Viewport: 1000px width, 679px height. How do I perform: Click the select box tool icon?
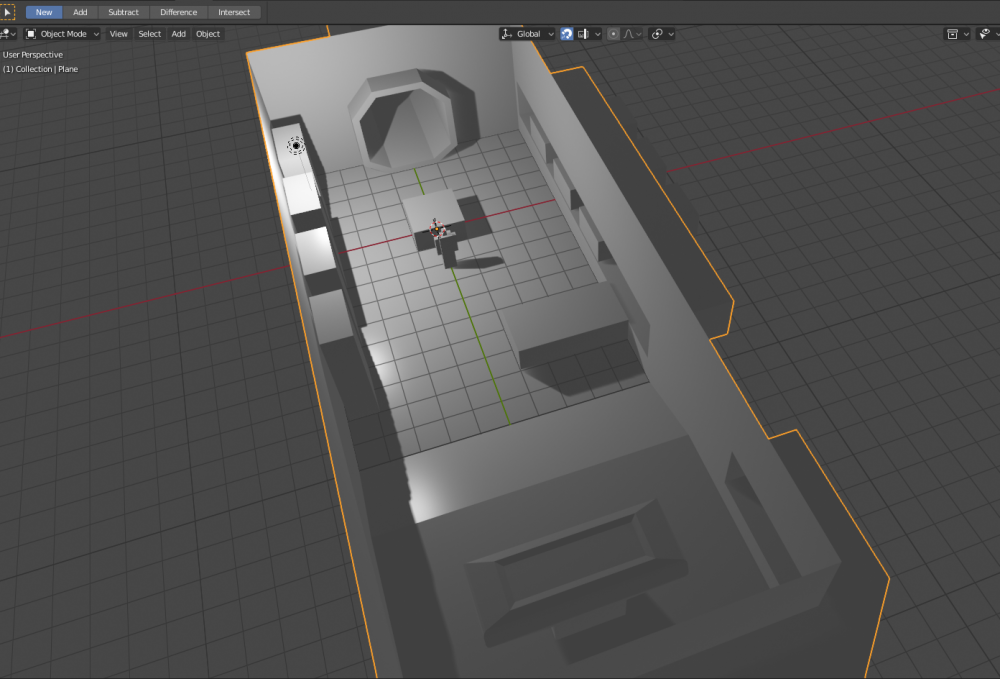[7, 12]
